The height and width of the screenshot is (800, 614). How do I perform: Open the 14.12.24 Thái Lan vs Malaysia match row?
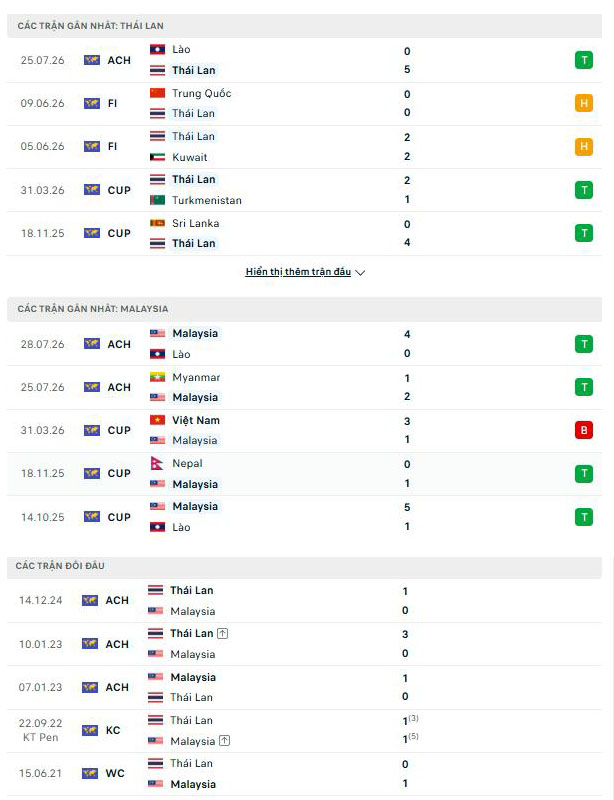[304, 601]
